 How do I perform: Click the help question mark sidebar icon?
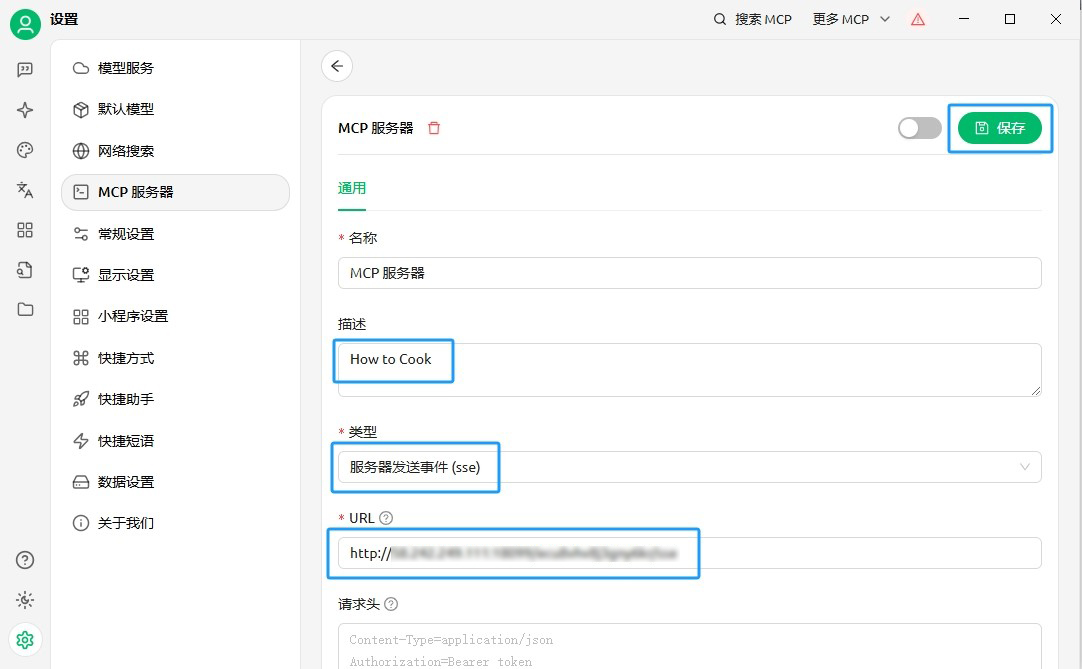click(x=25, y=560)
